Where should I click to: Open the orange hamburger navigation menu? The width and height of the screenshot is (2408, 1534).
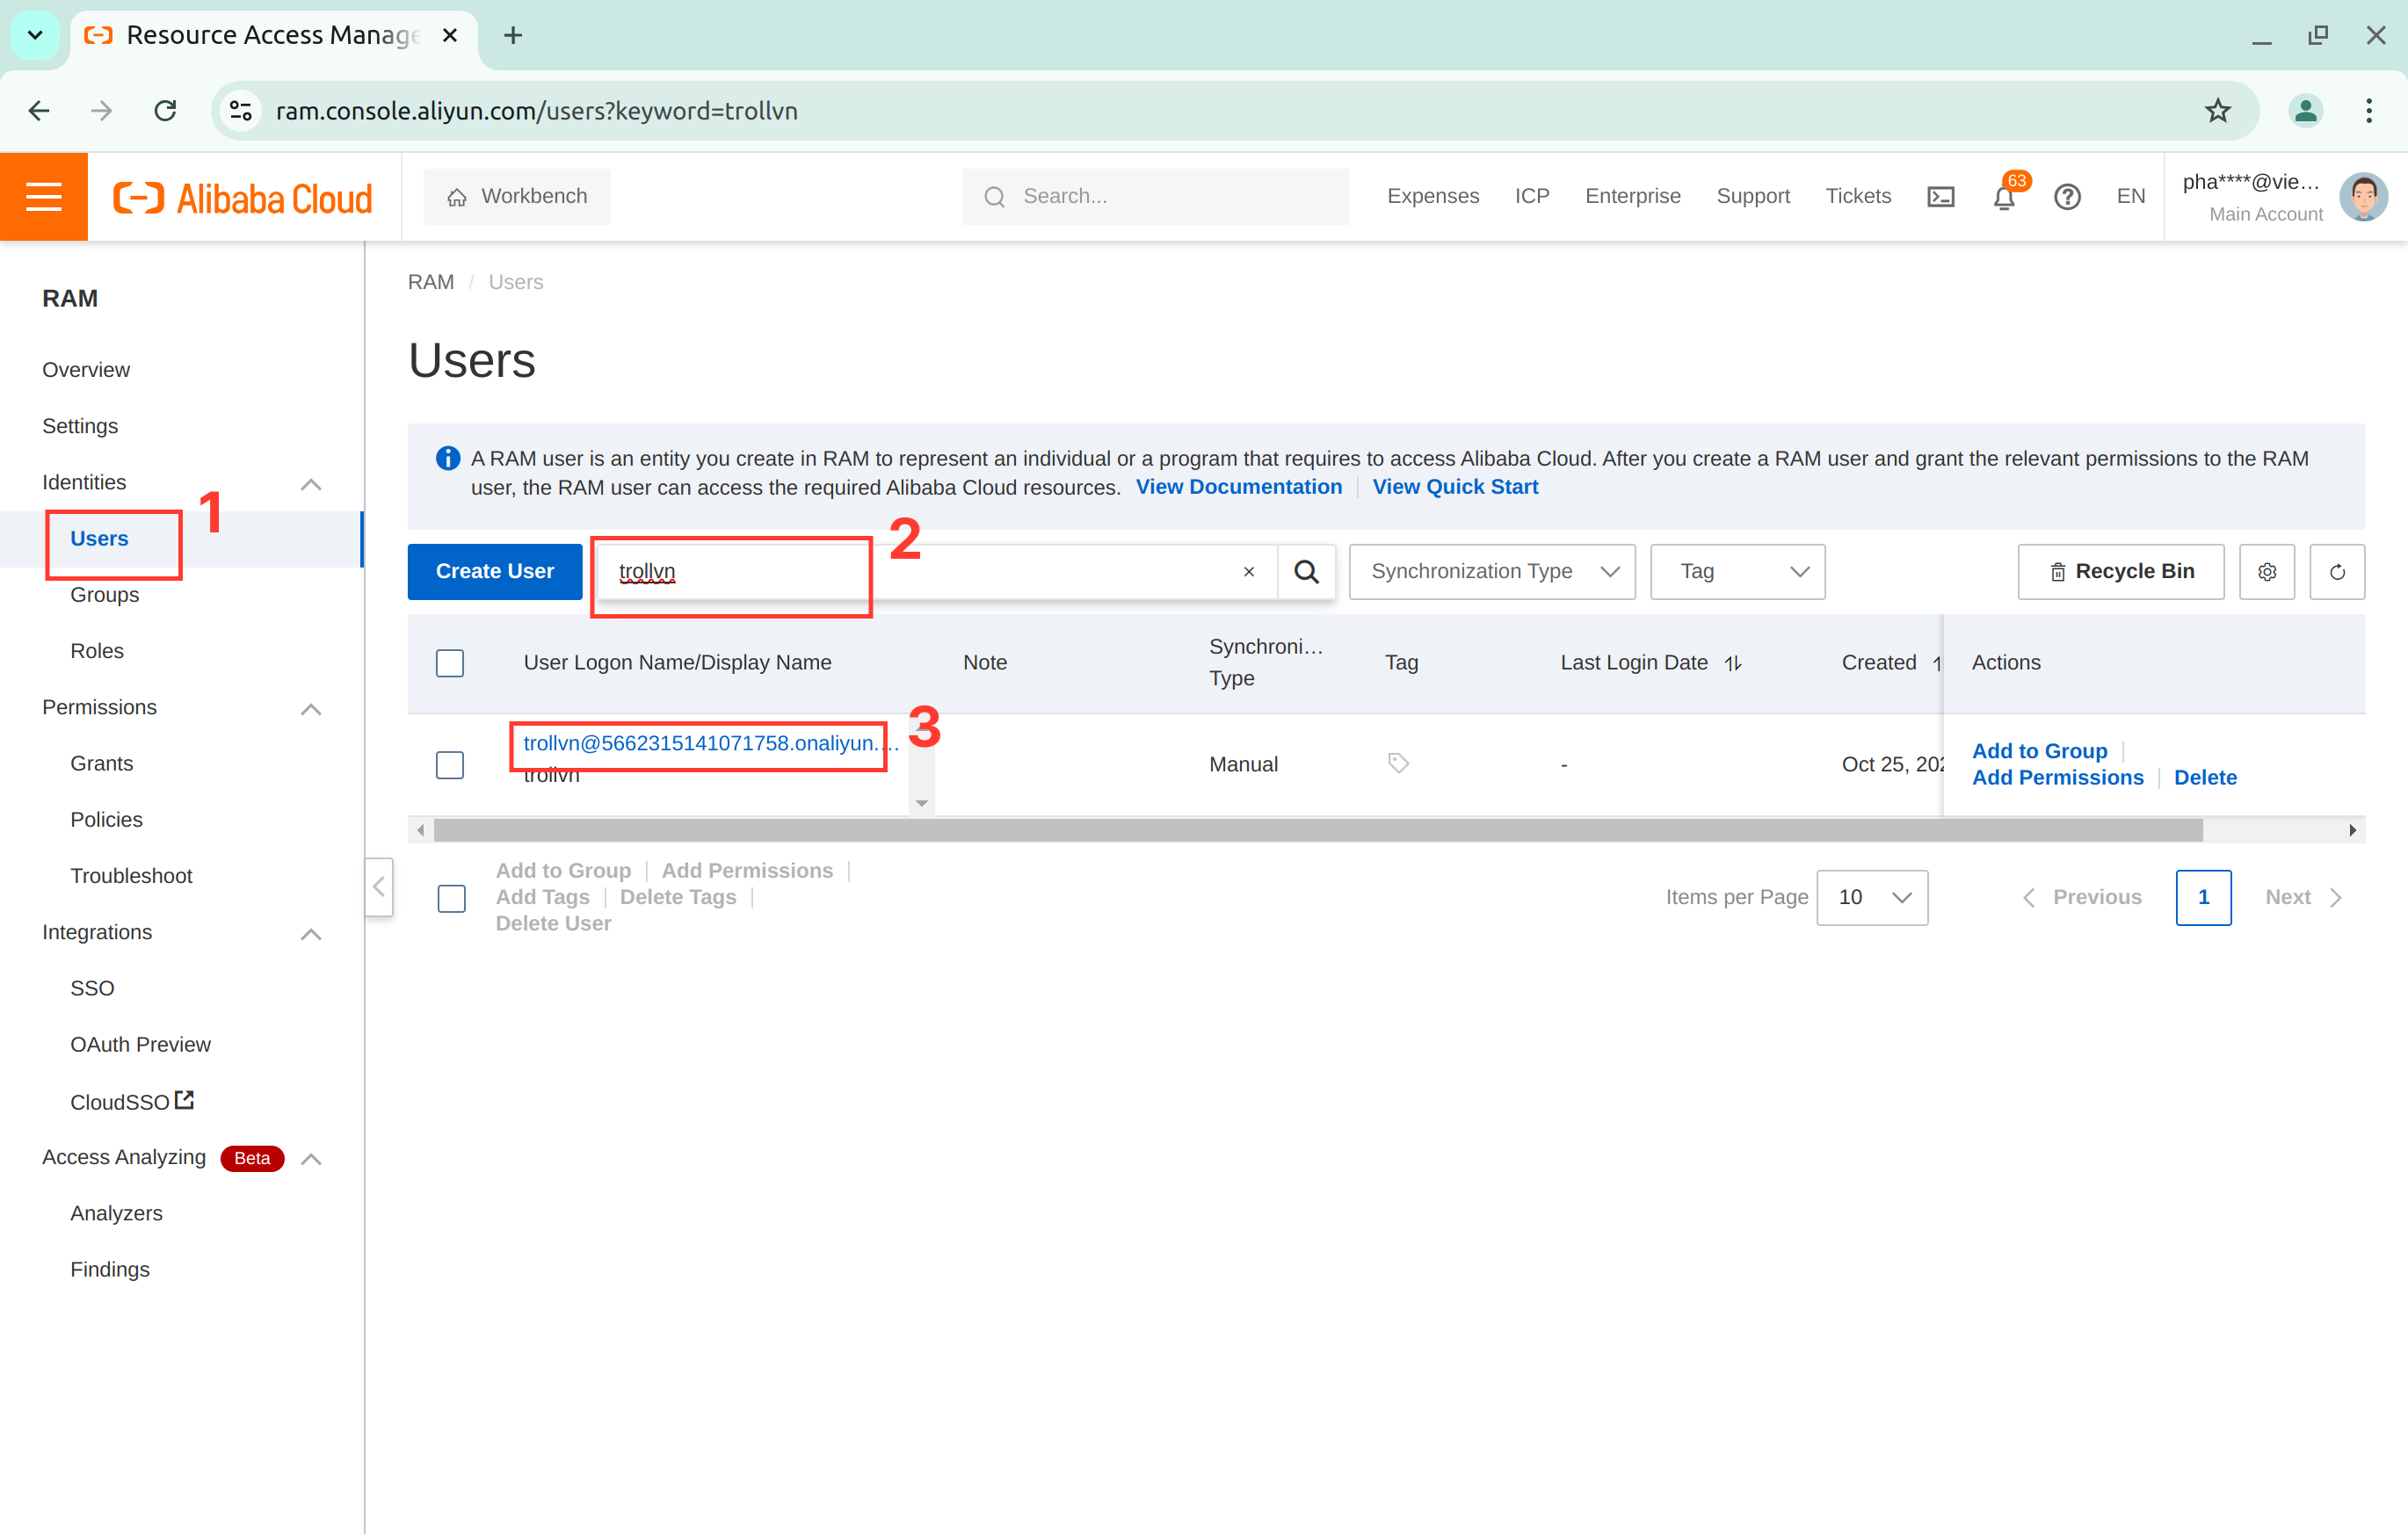[43, 196]
